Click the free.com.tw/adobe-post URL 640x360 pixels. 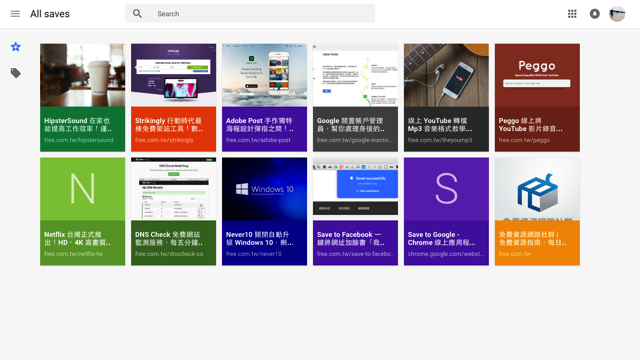click(x=258, y=140)
